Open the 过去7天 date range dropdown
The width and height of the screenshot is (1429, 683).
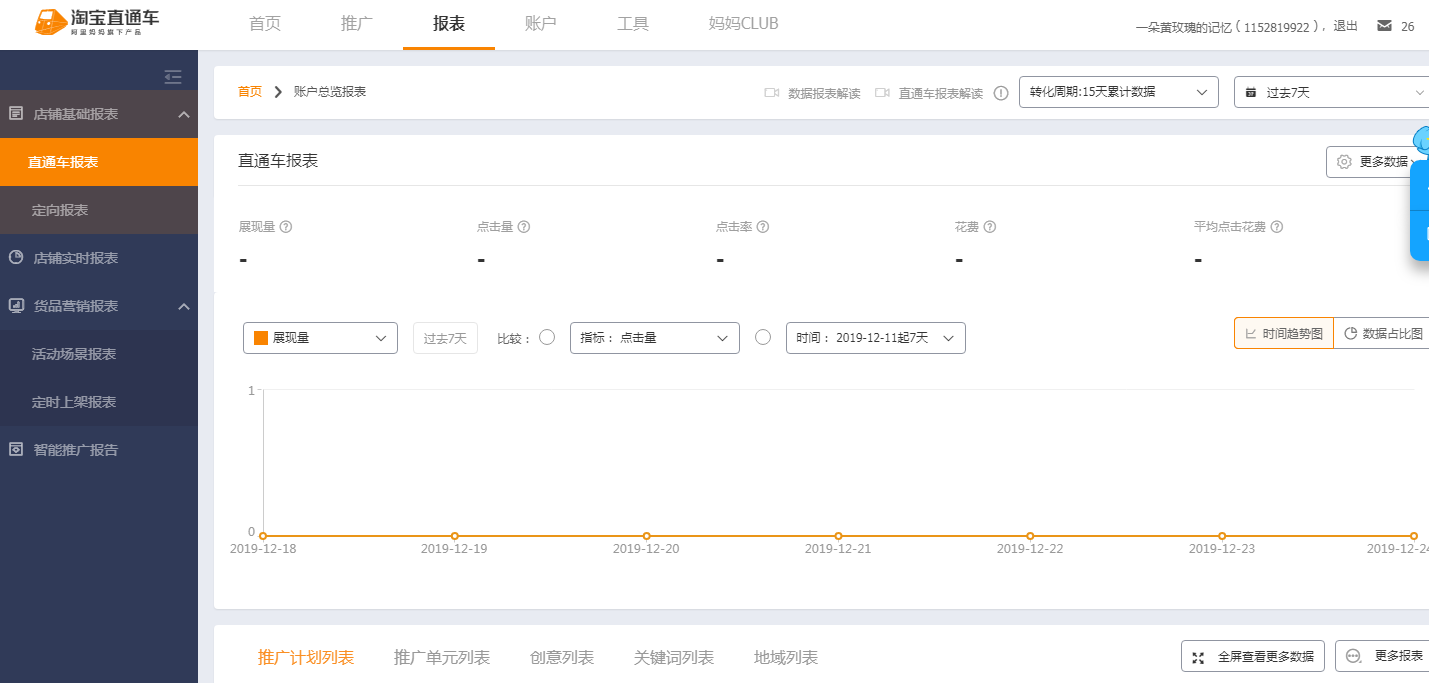tap(1334, 92)
